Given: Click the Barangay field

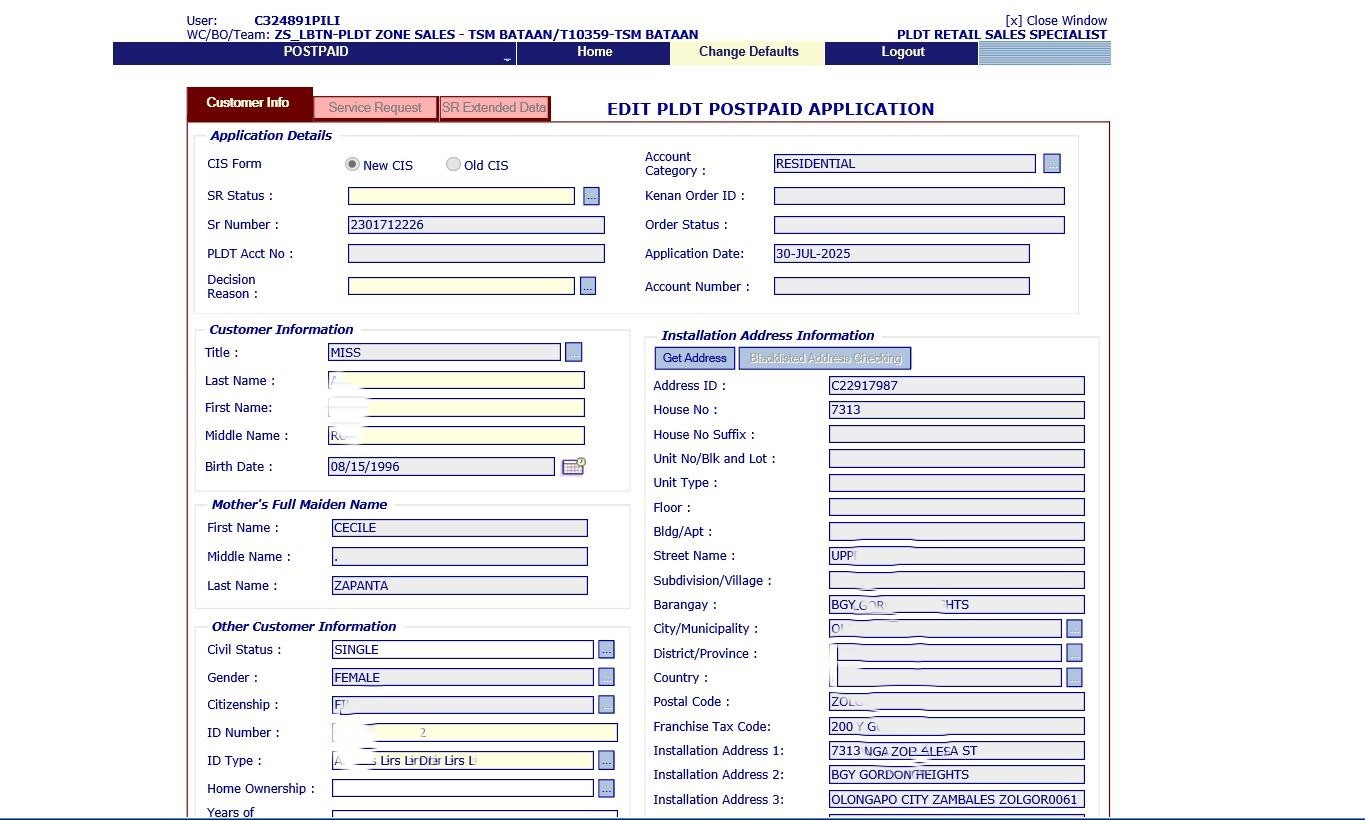Looking at the screenshot, I should [x=957, y=605].
